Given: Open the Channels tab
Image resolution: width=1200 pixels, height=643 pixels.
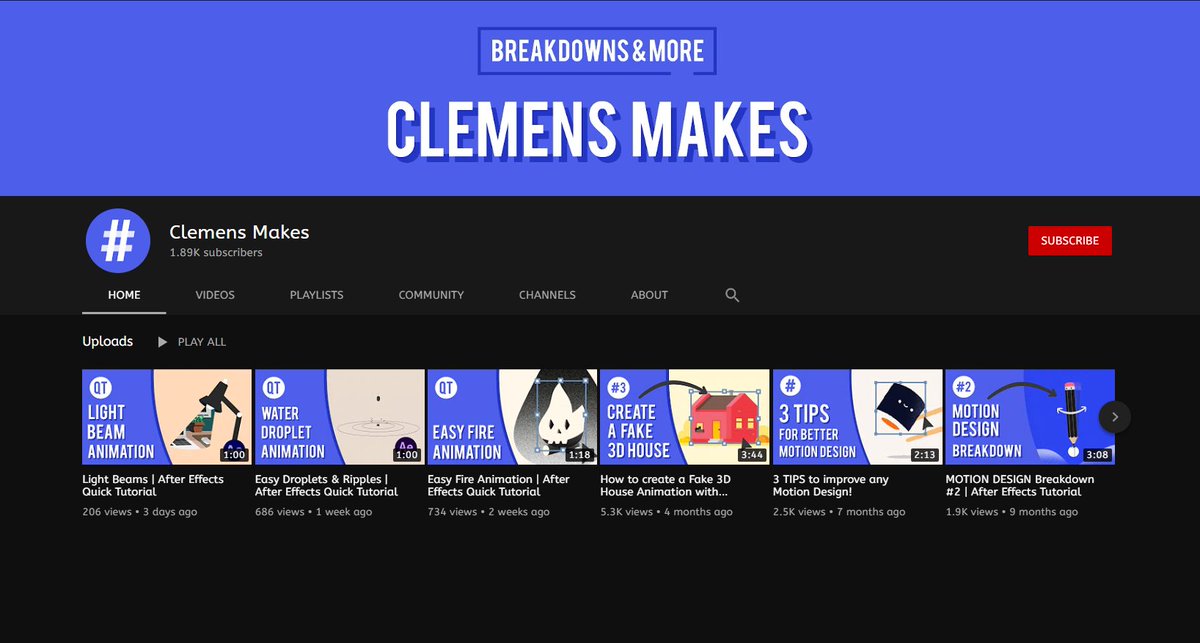Looking at the screenshot, I should point(547,295).
